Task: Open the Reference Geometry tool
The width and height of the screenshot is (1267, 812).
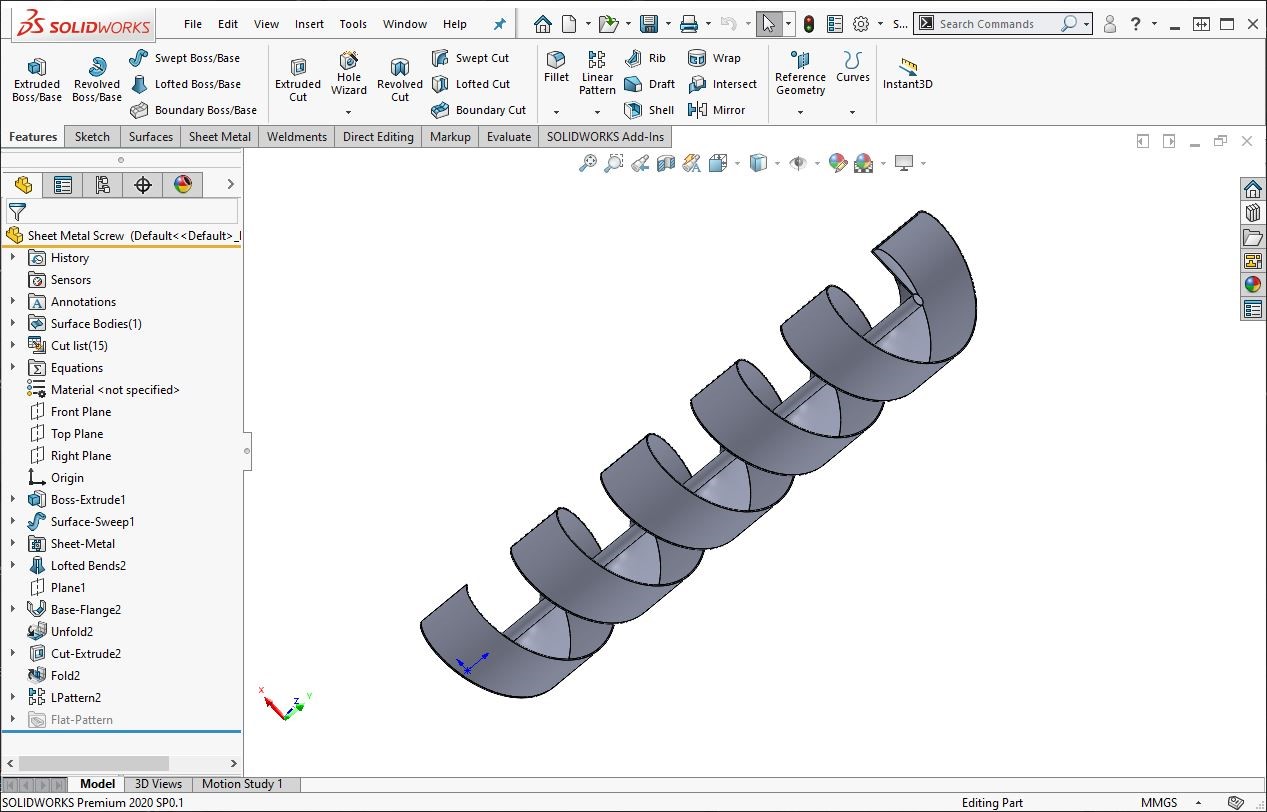Action: [800, 72]
